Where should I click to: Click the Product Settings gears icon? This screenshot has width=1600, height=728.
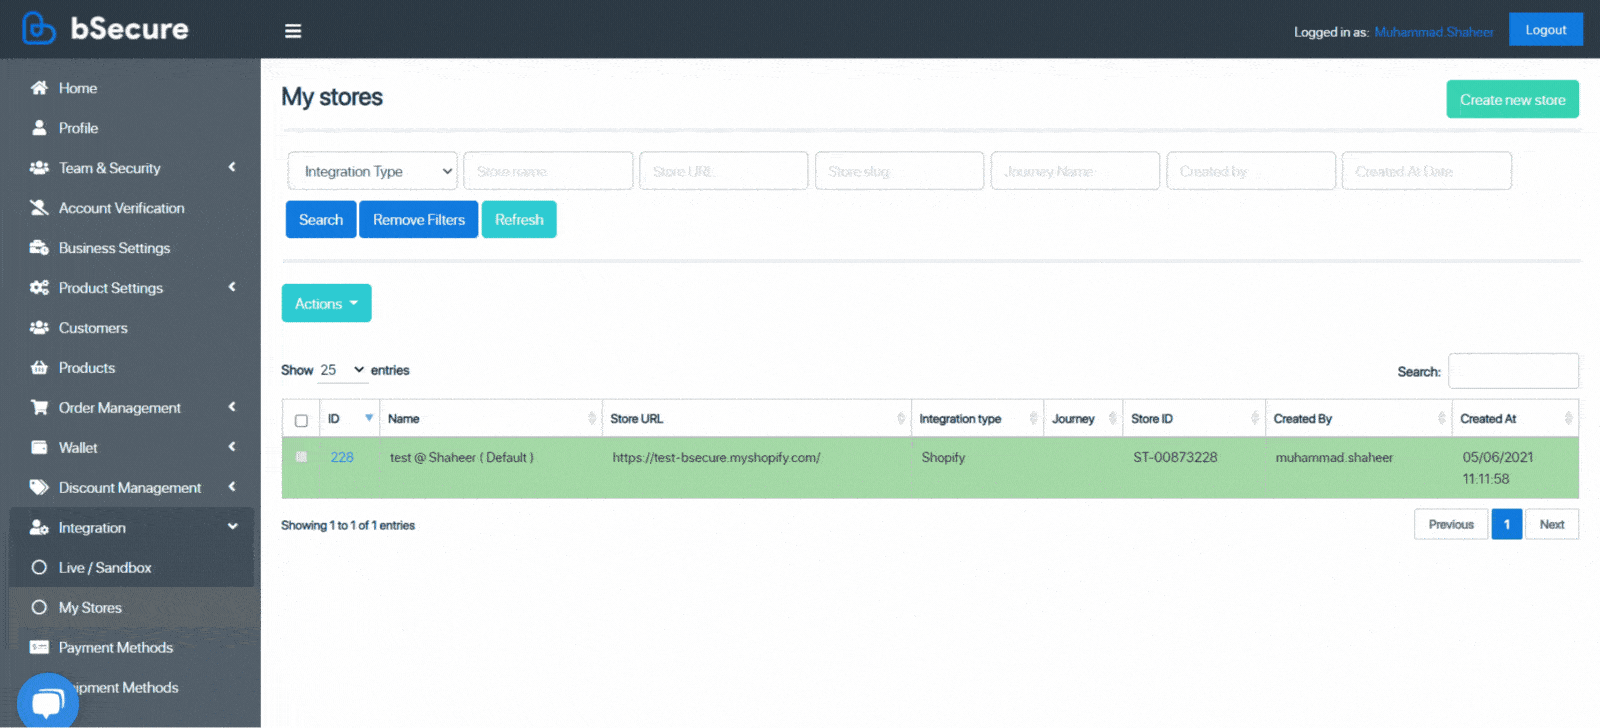point(39,288)
